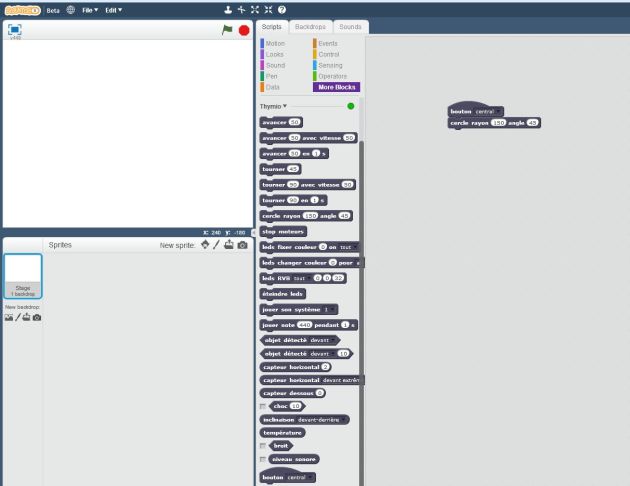Check the bruit reporter checkbox
The image size is (630, 486).
263,446
